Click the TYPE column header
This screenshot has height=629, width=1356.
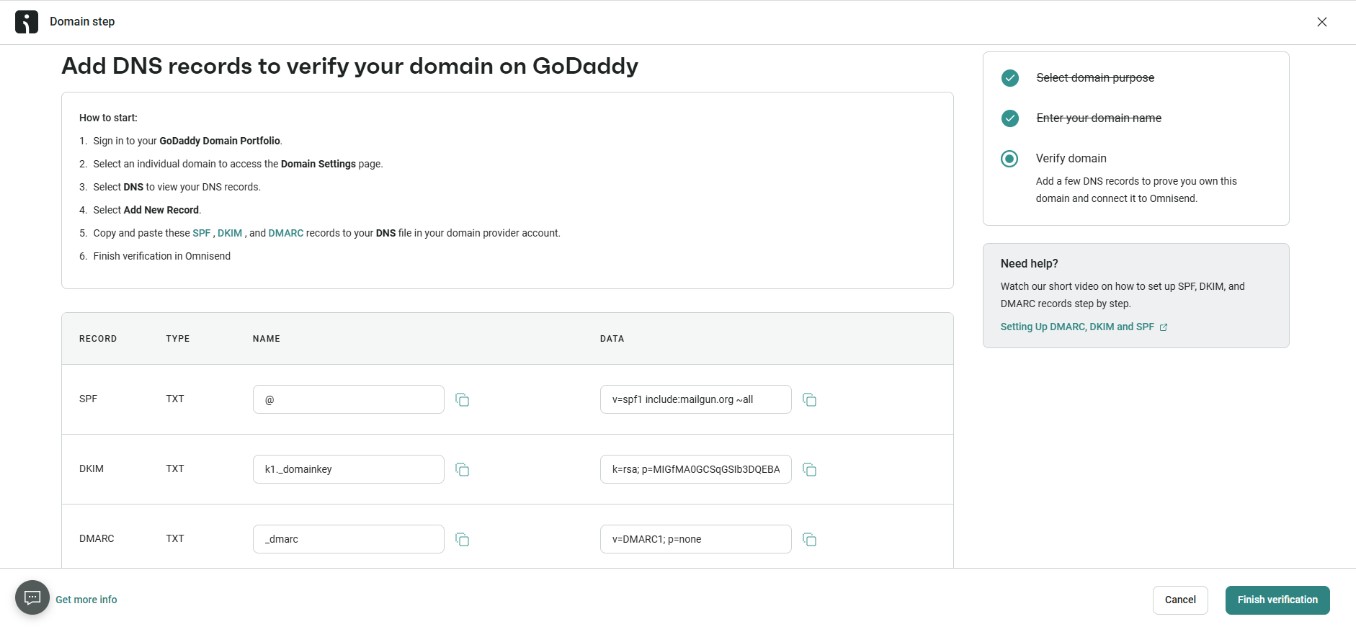coord(178,339)
